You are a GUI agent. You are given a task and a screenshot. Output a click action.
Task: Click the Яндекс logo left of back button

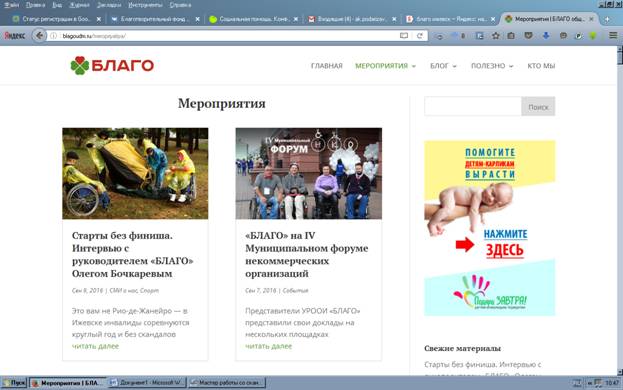tap(15, 36)
